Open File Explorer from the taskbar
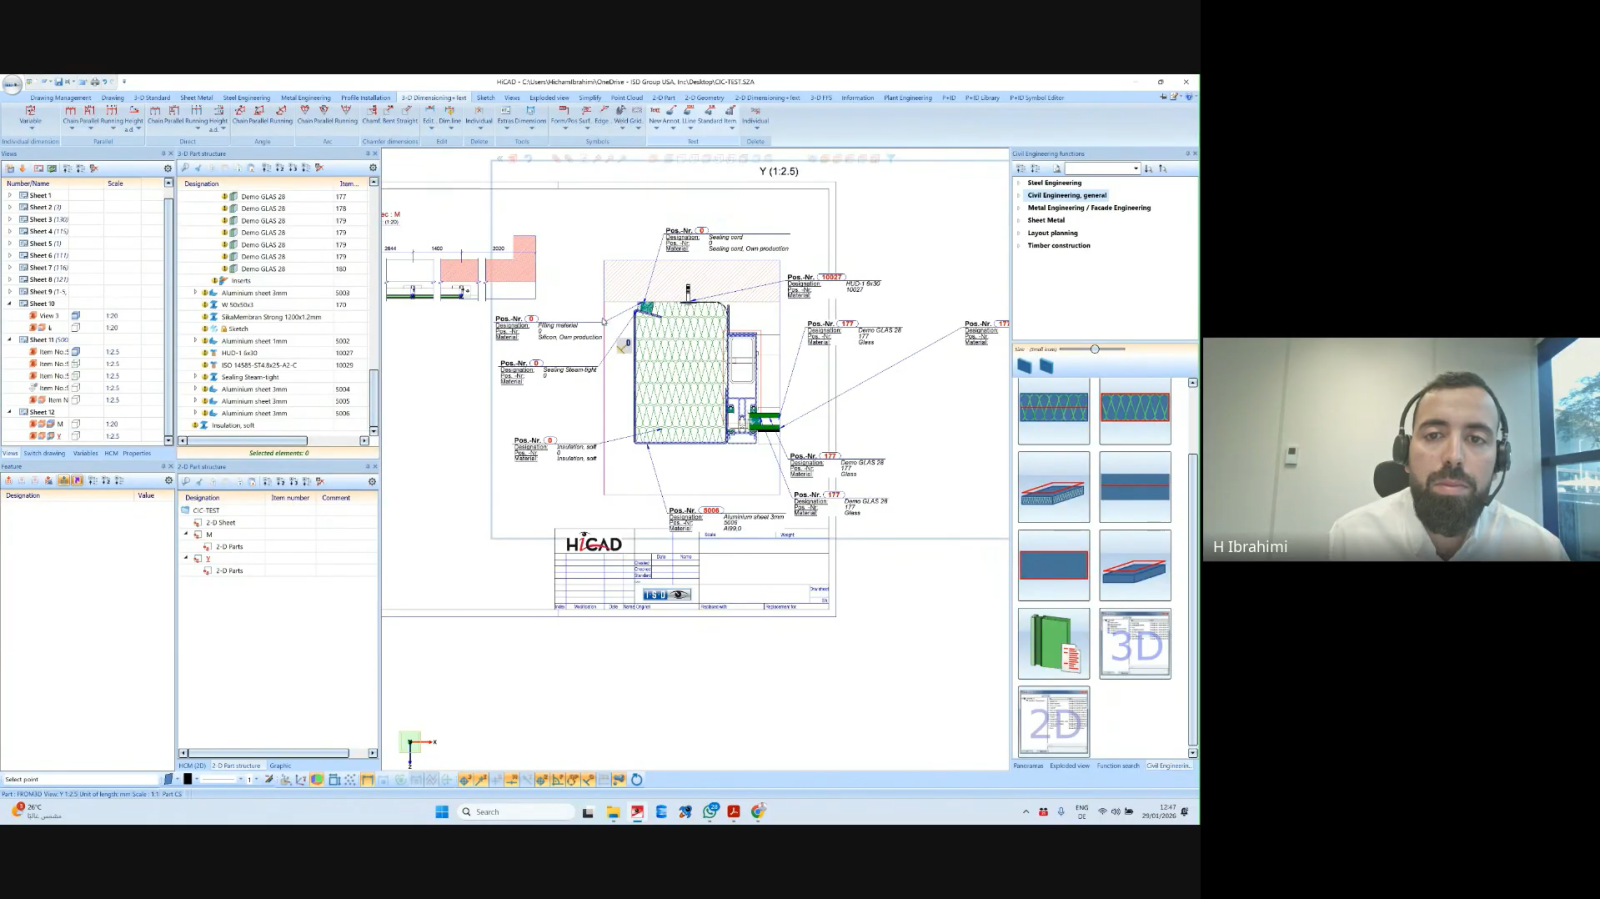Screen dimensions: 1600x899 613,812
